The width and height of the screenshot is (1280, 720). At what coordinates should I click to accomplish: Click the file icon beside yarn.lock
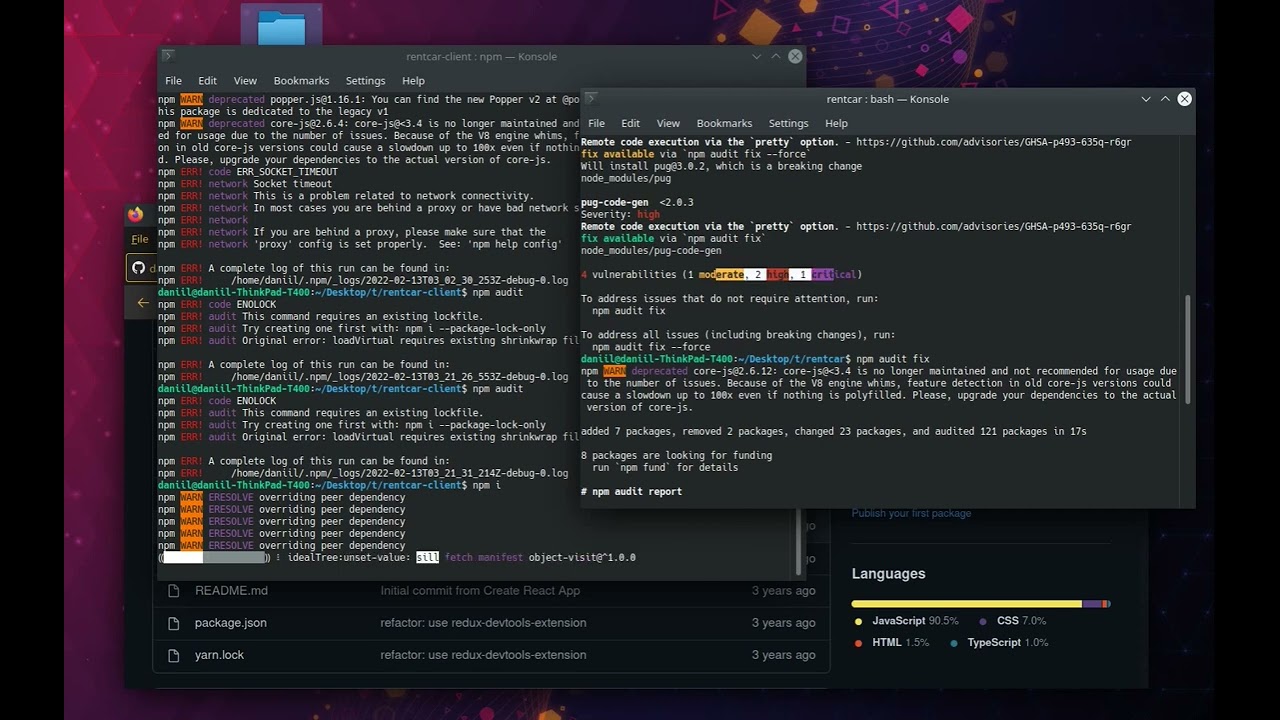pyautogui.click(x=176, y=655)
